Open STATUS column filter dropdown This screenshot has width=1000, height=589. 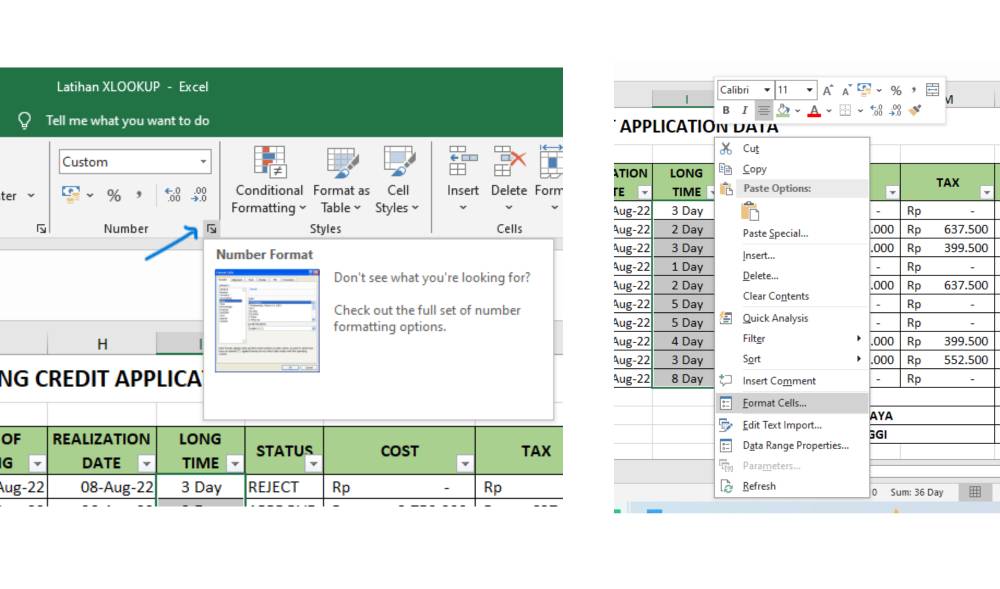point(313,463)
